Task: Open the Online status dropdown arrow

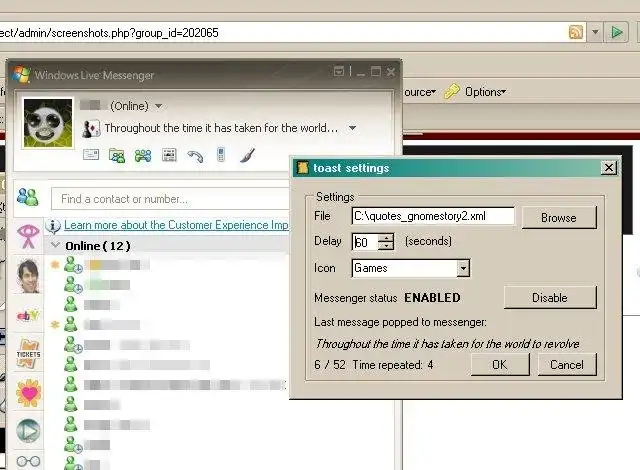Action: tap(159, 106)
